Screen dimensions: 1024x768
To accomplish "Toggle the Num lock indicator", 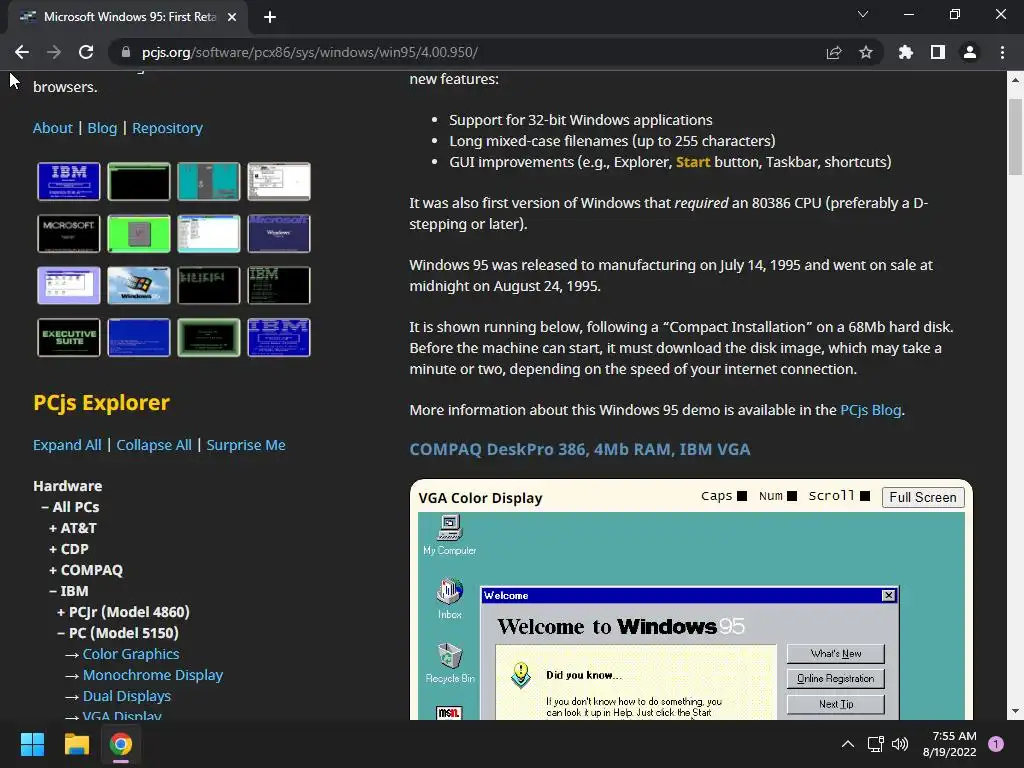I will pyautogui.click(x=792, y=496).
